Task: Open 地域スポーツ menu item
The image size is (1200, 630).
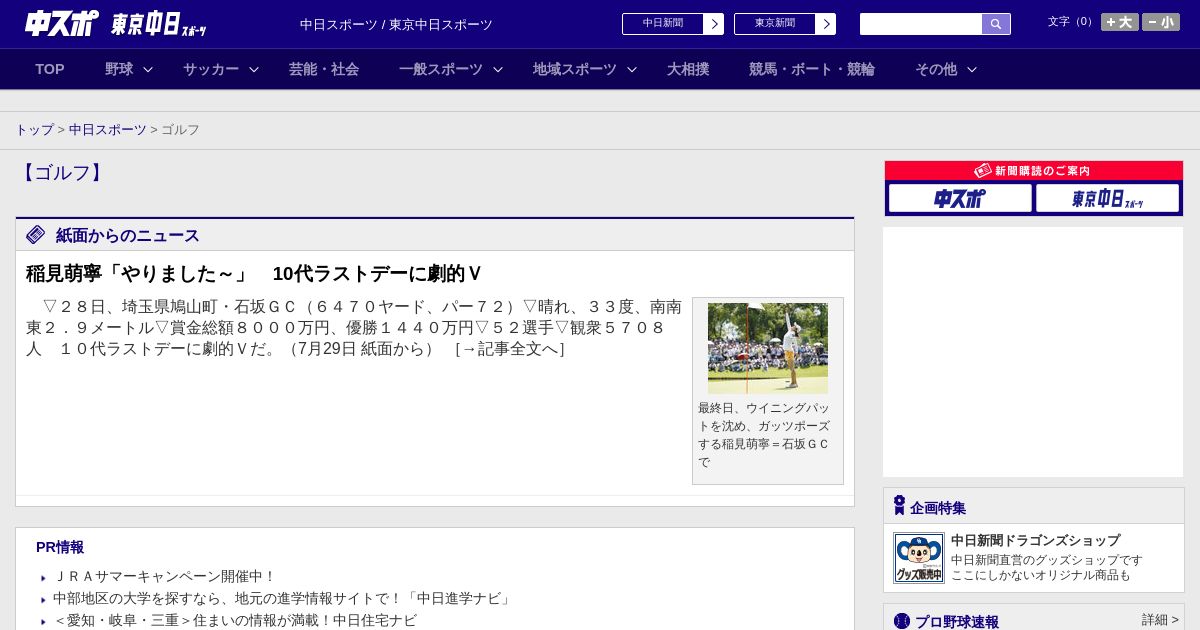Action: [x=575, y=69]
